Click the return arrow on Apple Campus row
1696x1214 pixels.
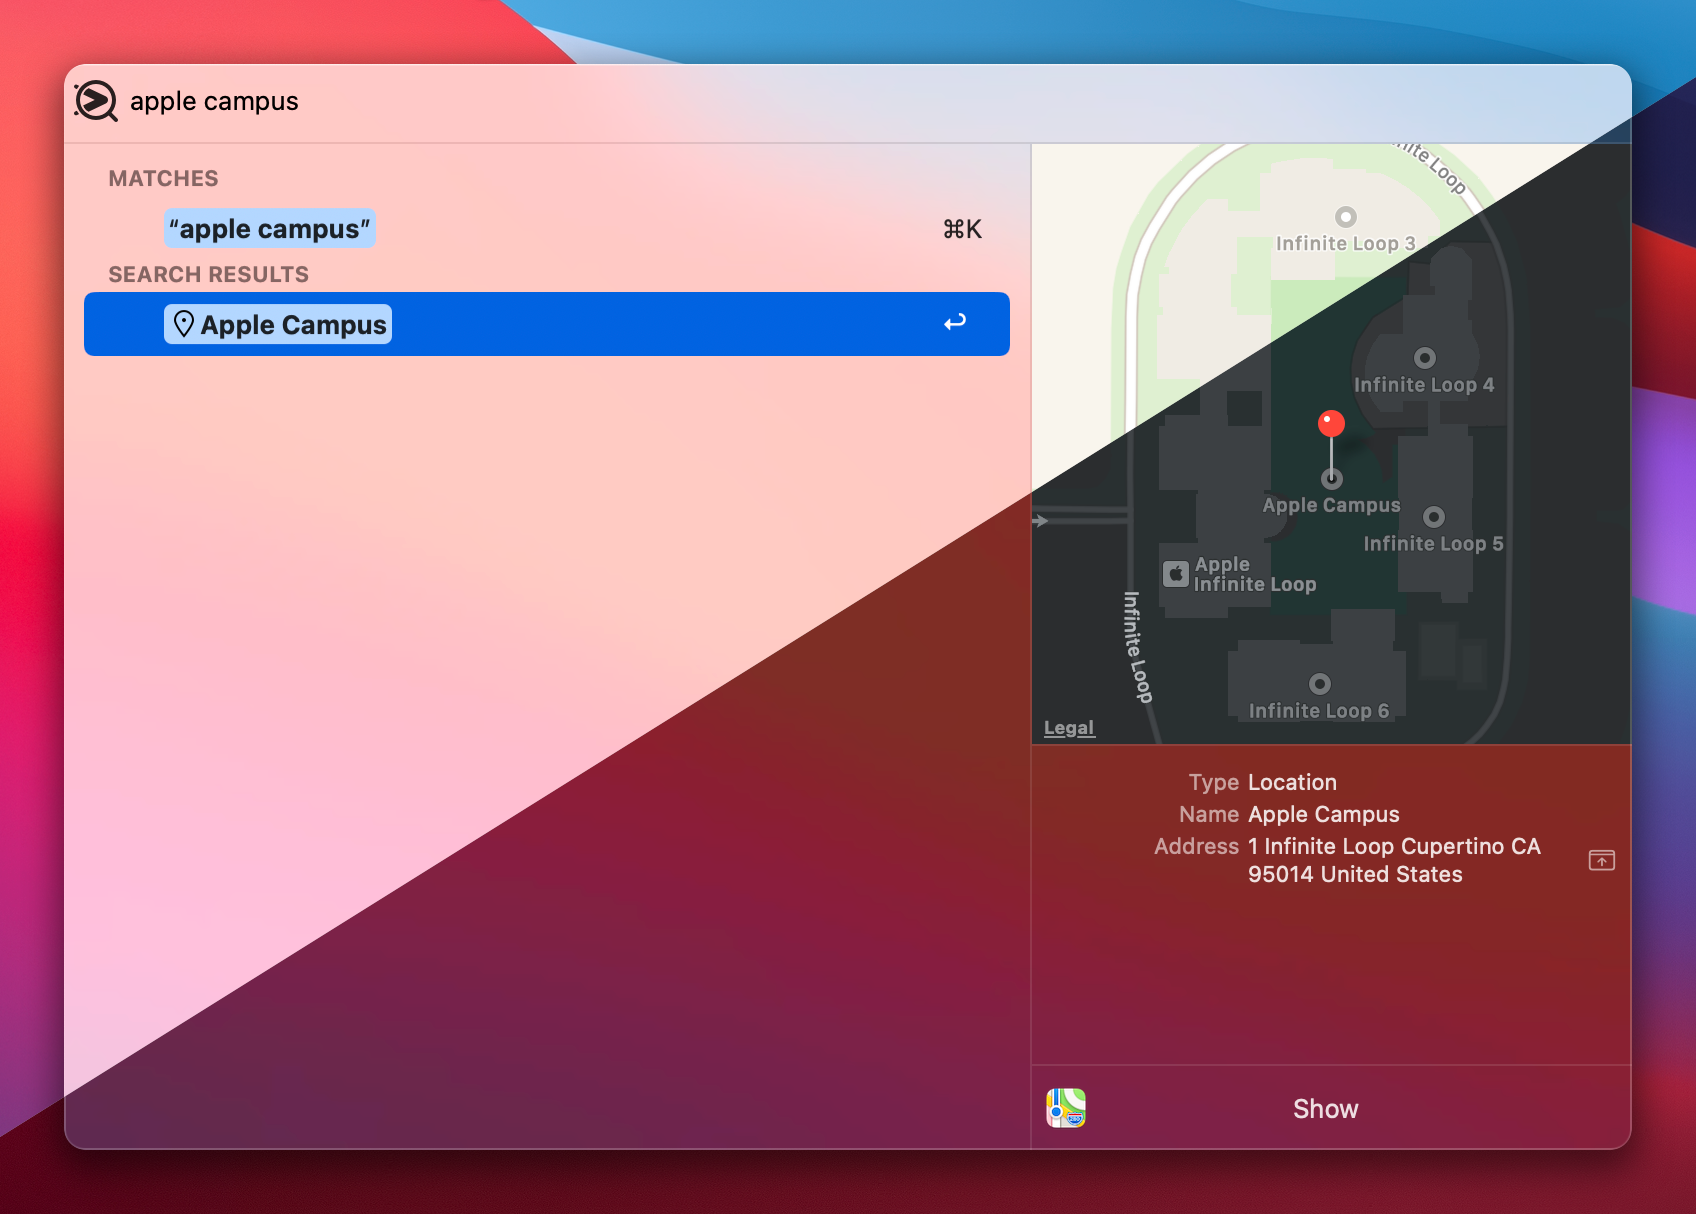pyautogui.click(x=955, y=322)
